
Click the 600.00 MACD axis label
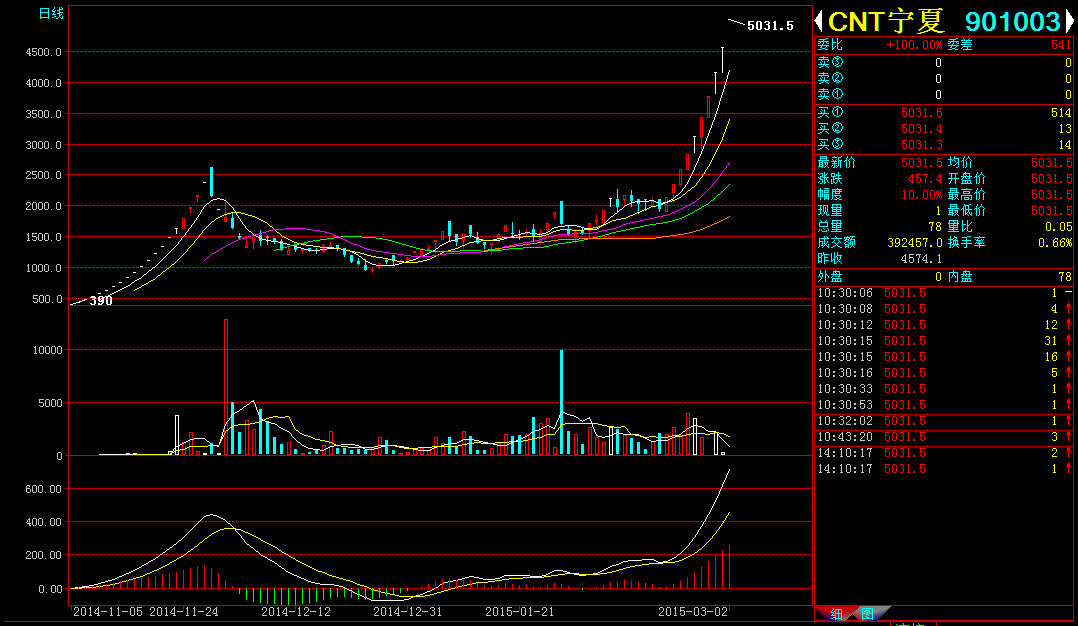[43, 489]
